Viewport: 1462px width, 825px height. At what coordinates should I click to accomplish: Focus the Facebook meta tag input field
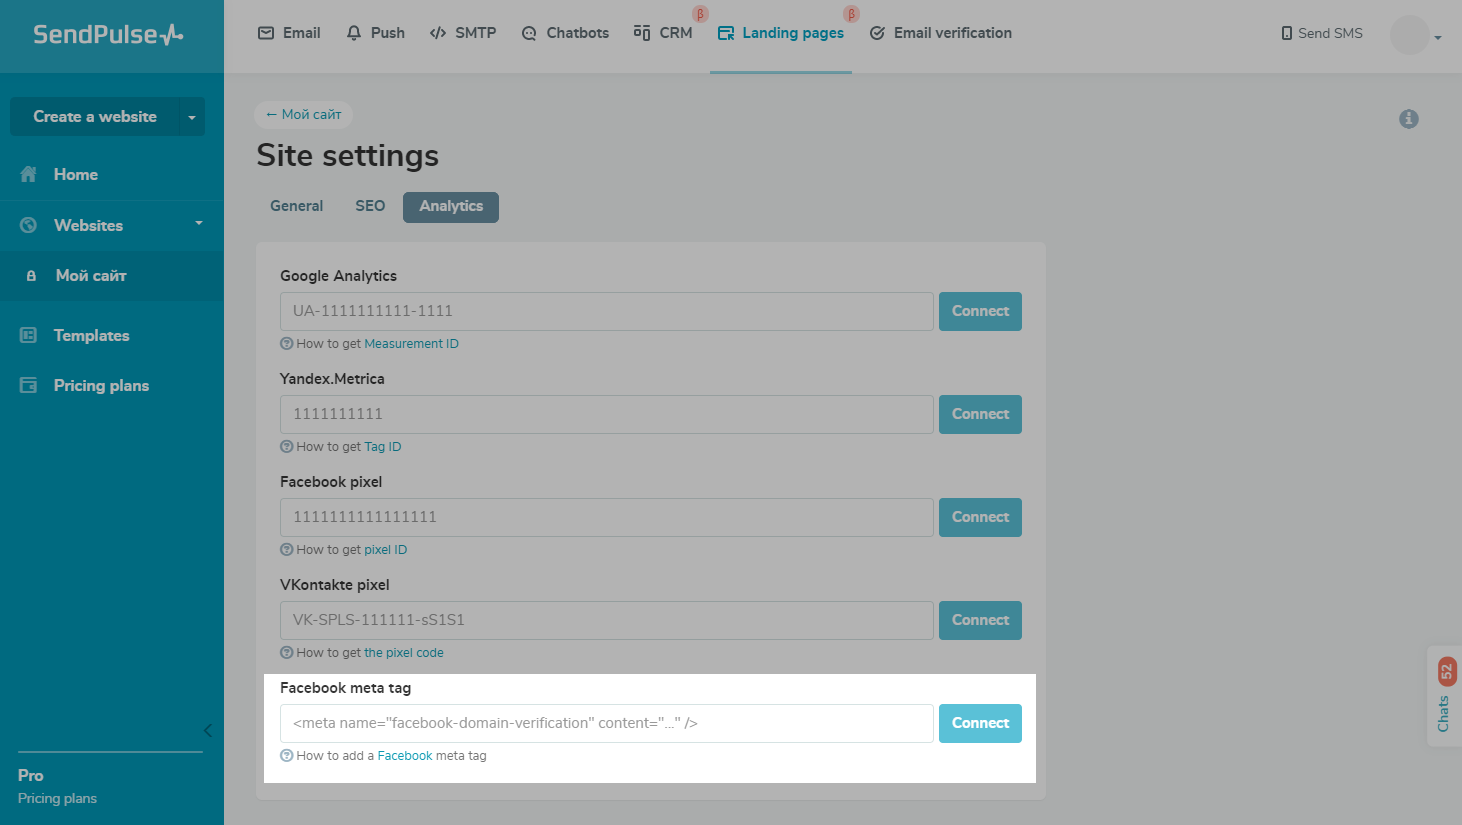tap(607, 723)
